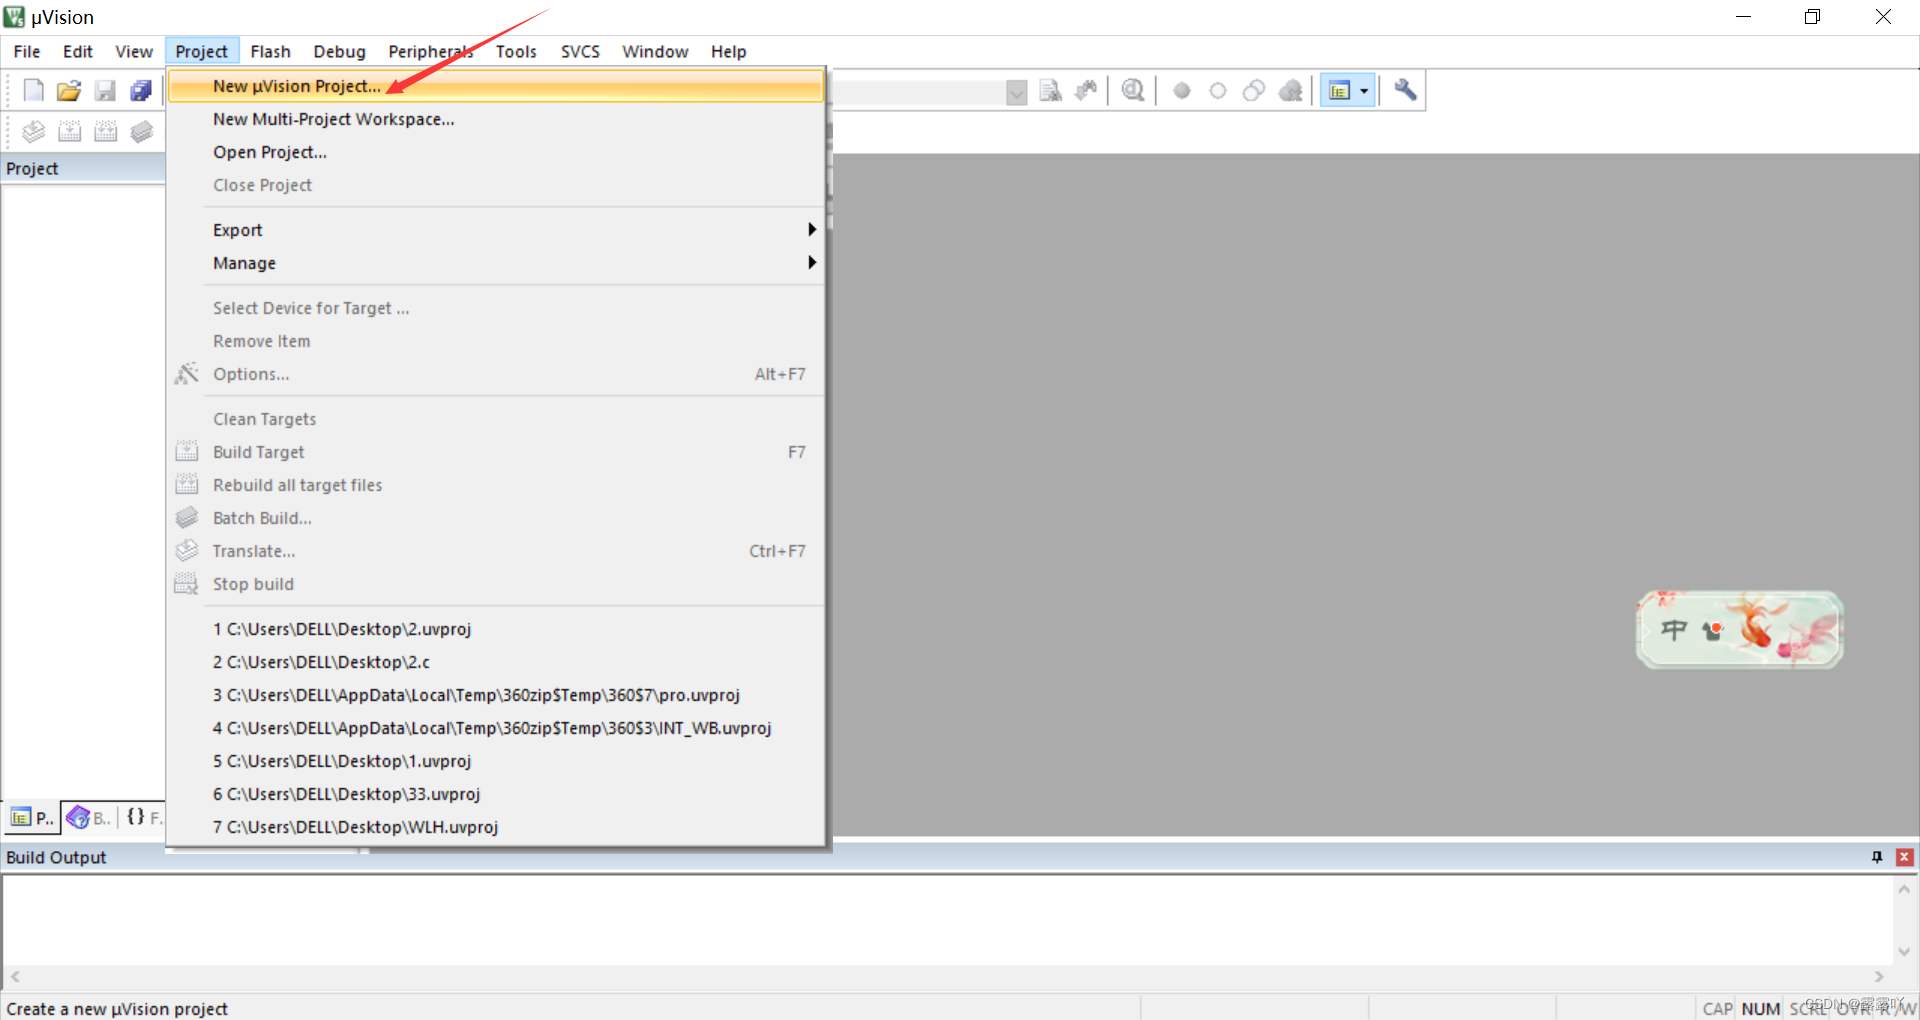The height and width of the screenshot is (1020, 1920).
Task: Open the Edit menu
Action: (x=78, y=52)
